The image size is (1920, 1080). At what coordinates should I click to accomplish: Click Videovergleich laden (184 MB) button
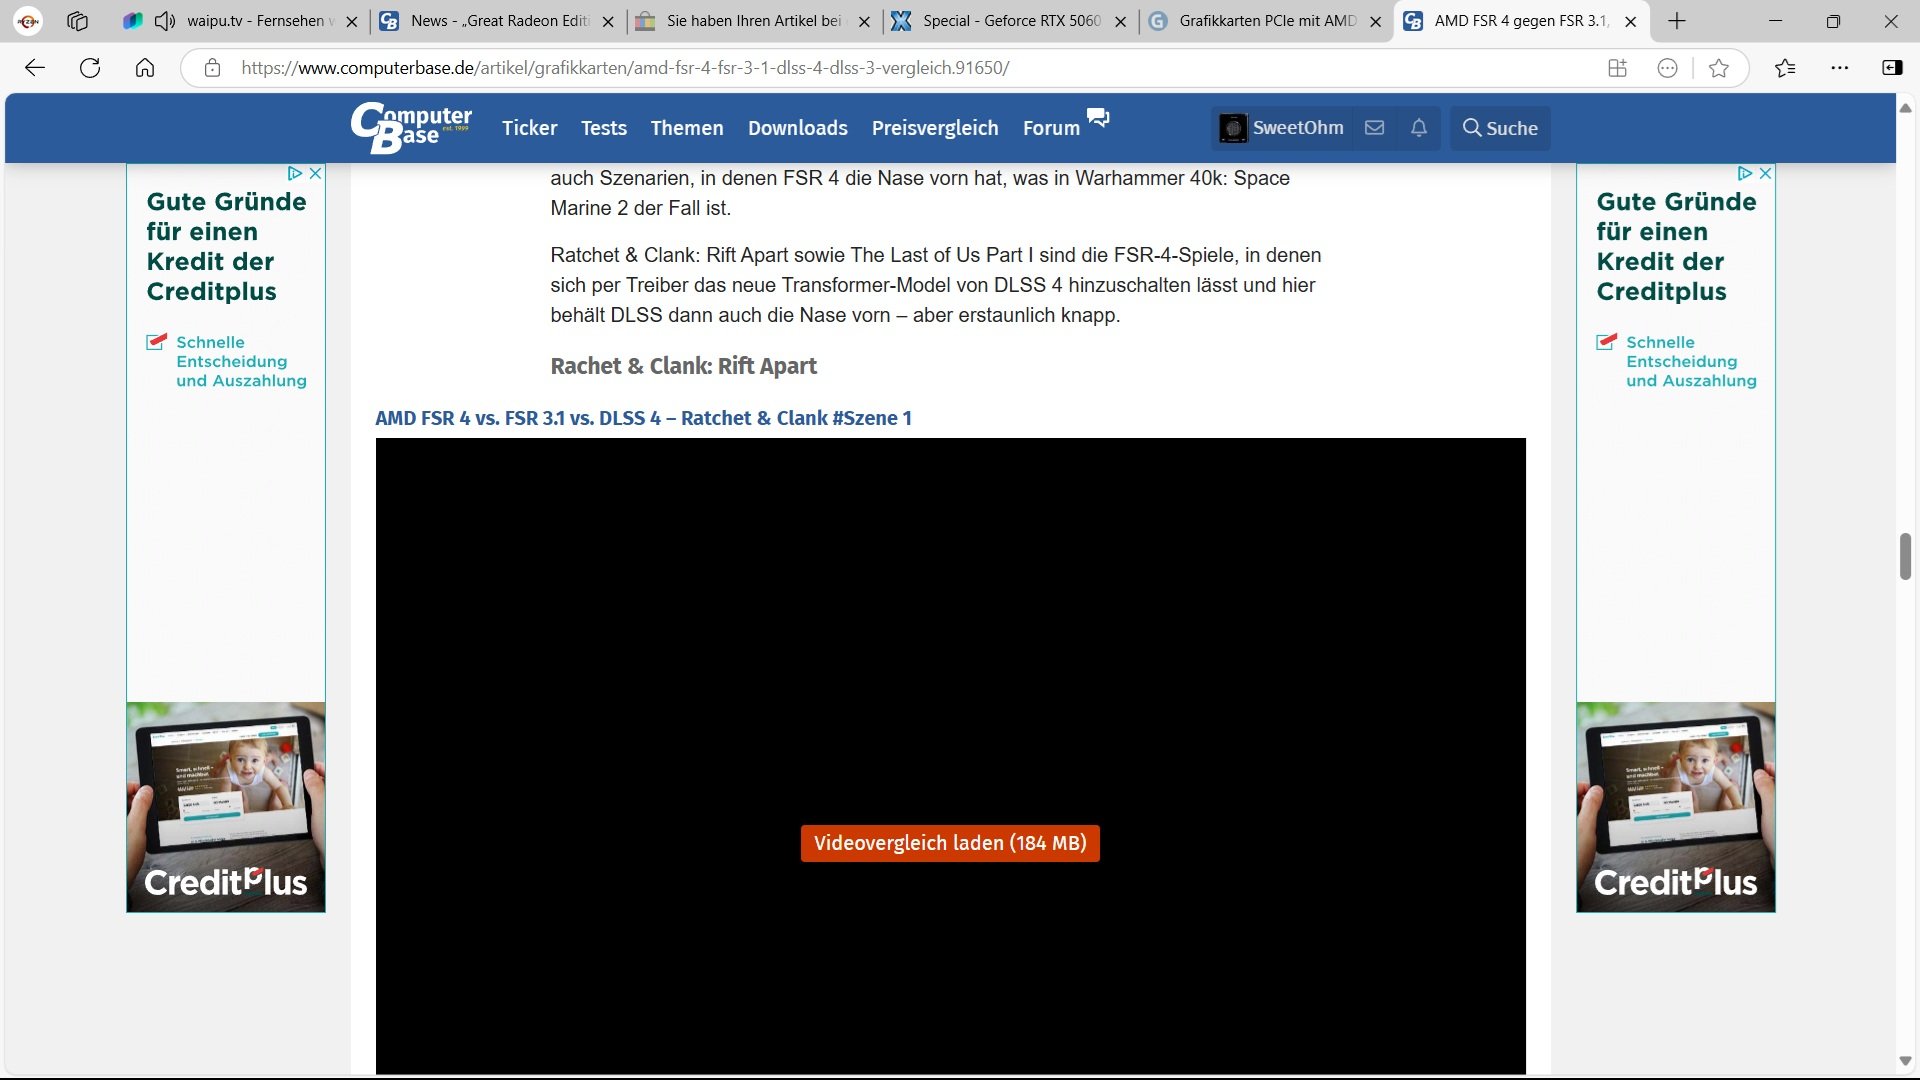[949, 843]
